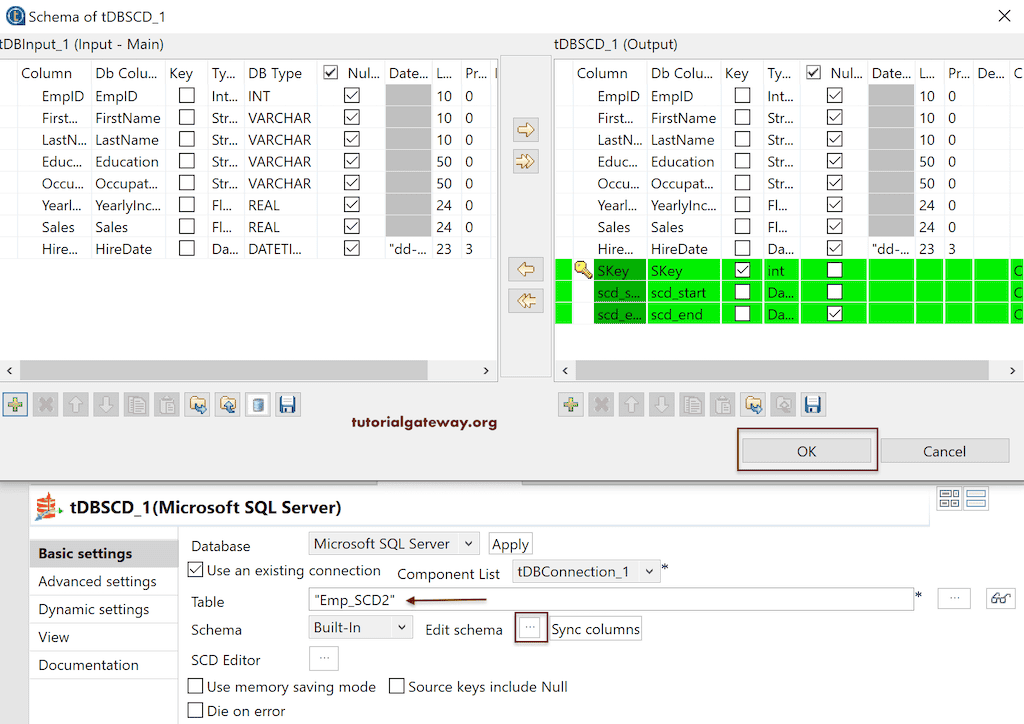Viewport: 1024px width, 724px height.
Task: Add a new column to the output schema
Action: tap(572, 404)
